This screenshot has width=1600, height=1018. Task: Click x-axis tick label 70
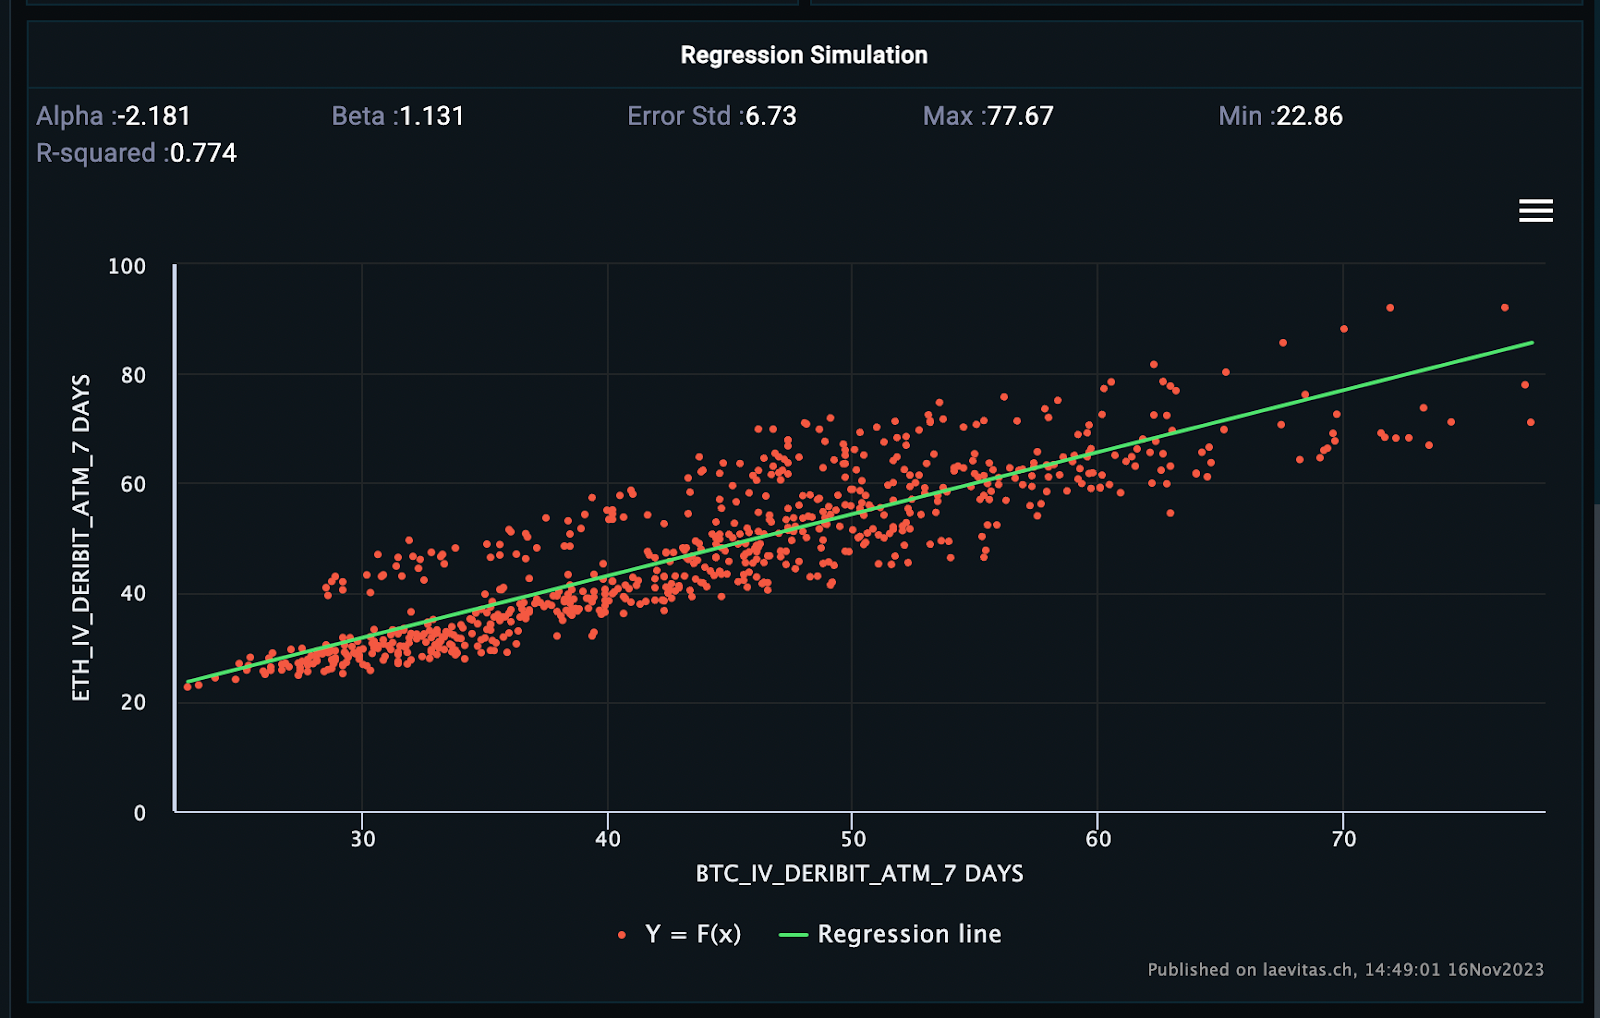pyautogui.click(x=1344, y=839)
